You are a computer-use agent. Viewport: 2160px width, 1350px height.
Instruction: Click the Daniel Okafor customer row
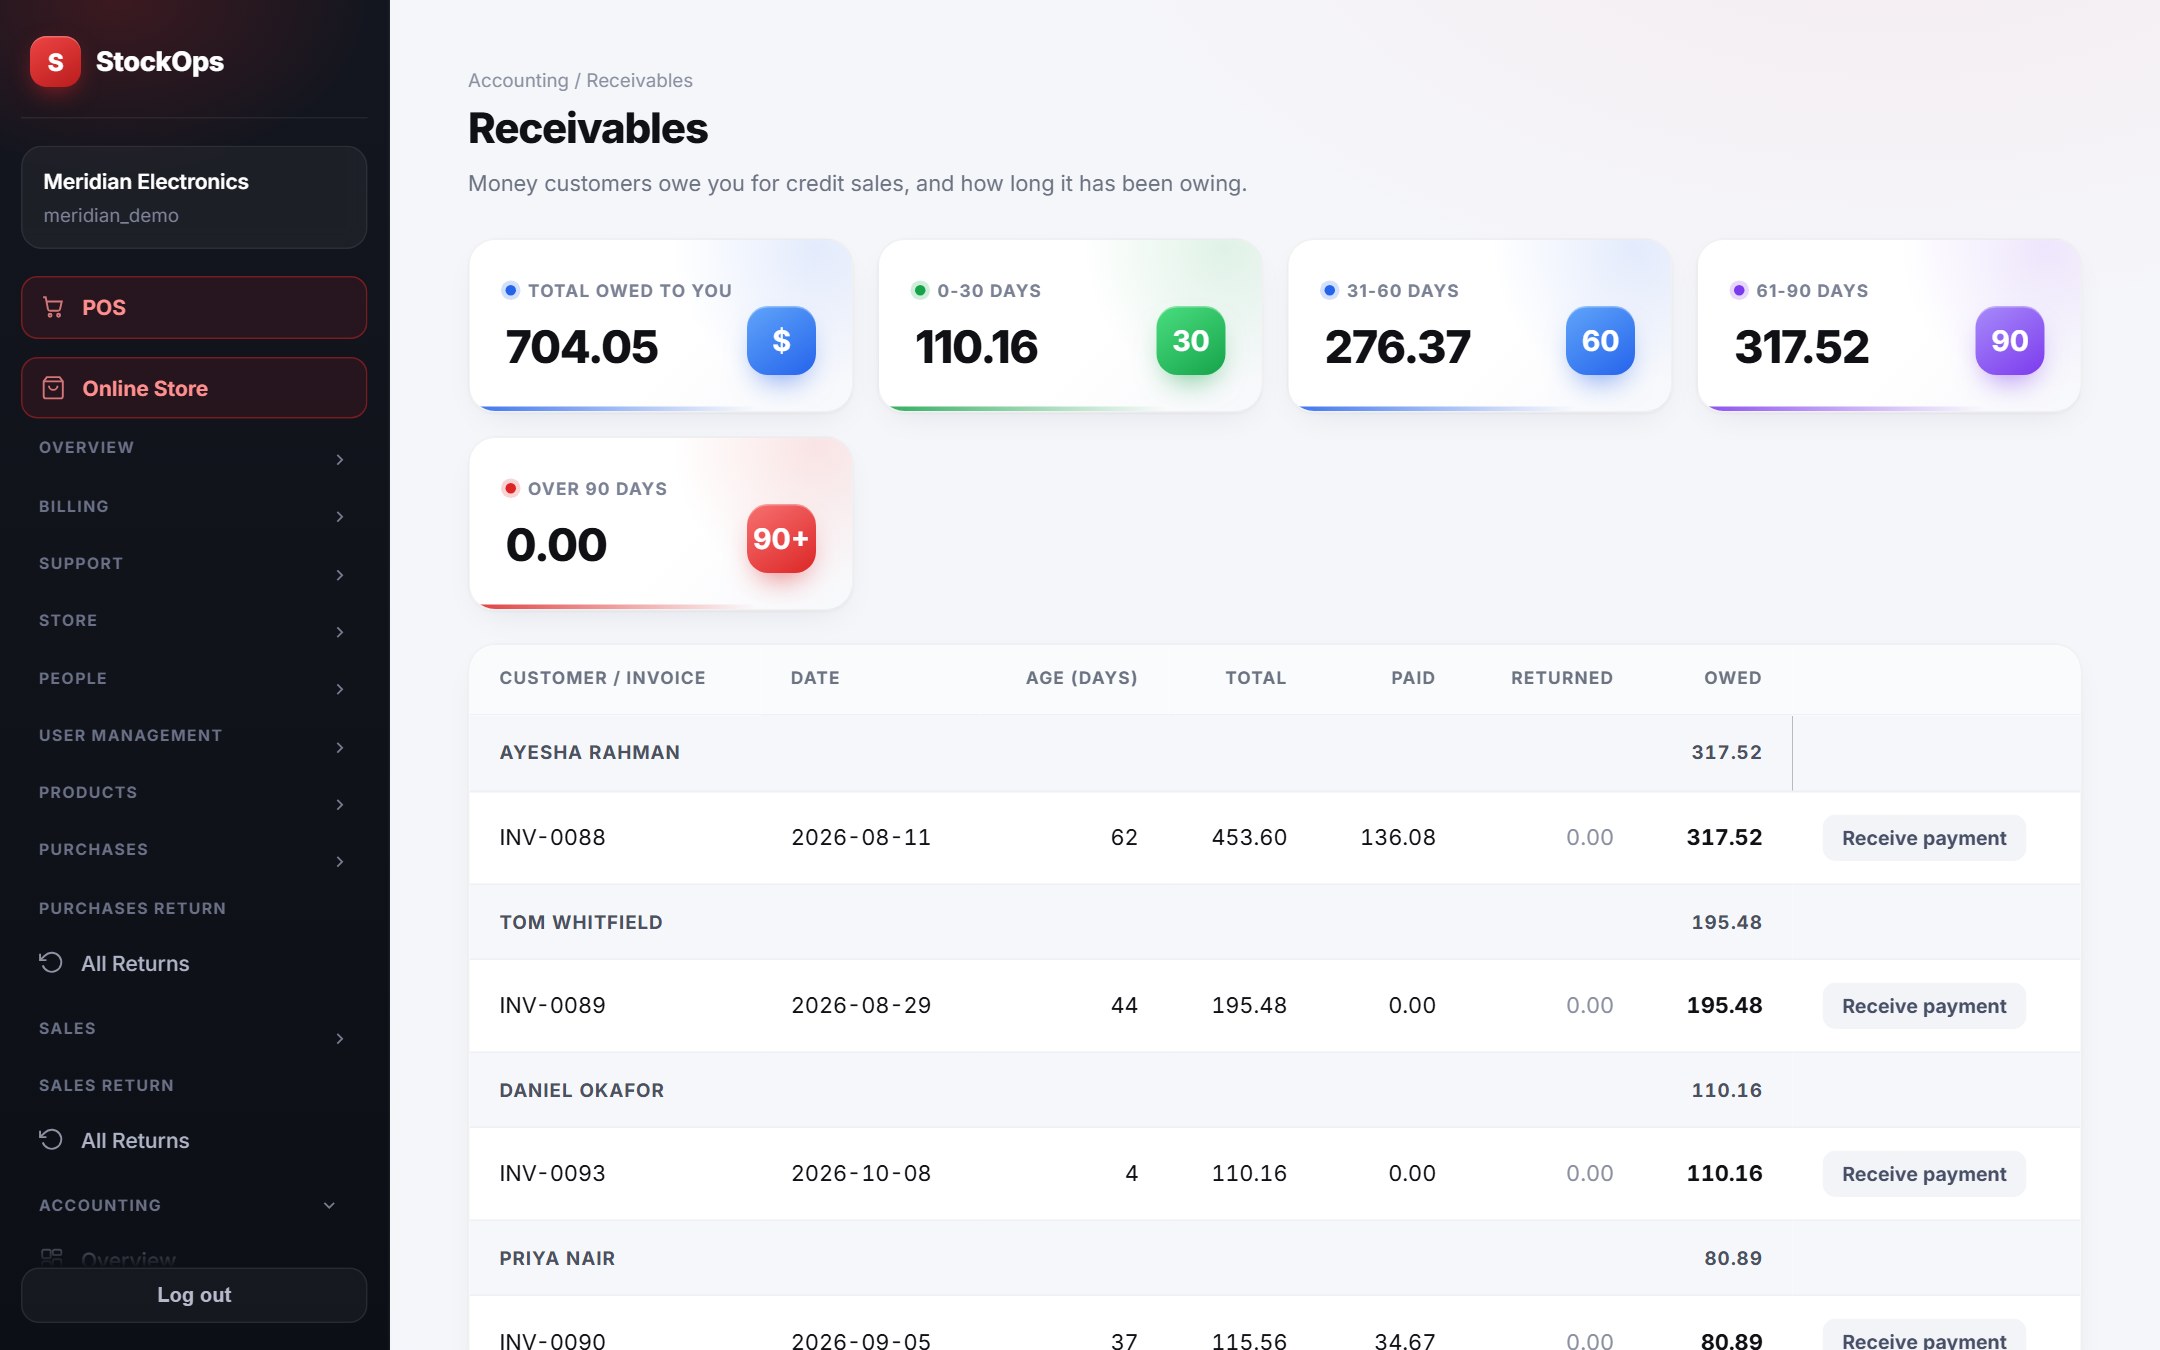click(1275, 1090)
